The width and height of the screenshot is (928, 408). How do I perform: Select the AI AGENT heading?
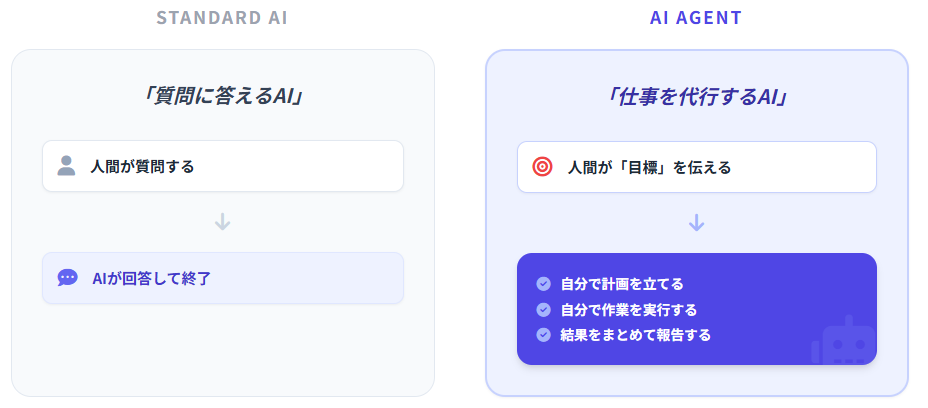pyautogui.click(x=696, y=18)
